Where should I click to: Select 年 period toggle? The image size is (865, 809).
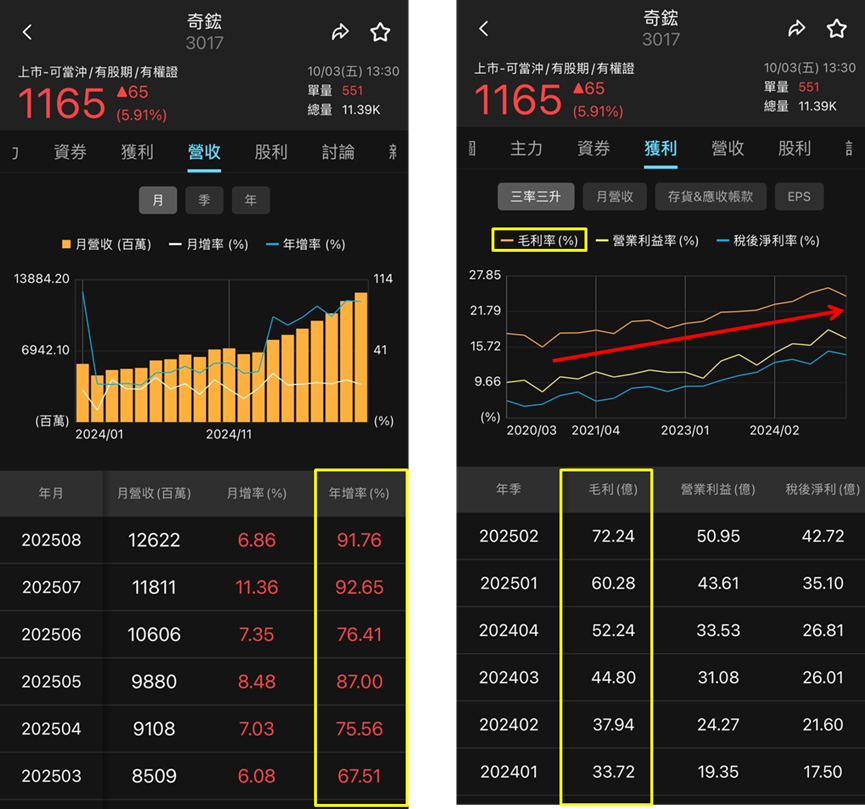250,200
